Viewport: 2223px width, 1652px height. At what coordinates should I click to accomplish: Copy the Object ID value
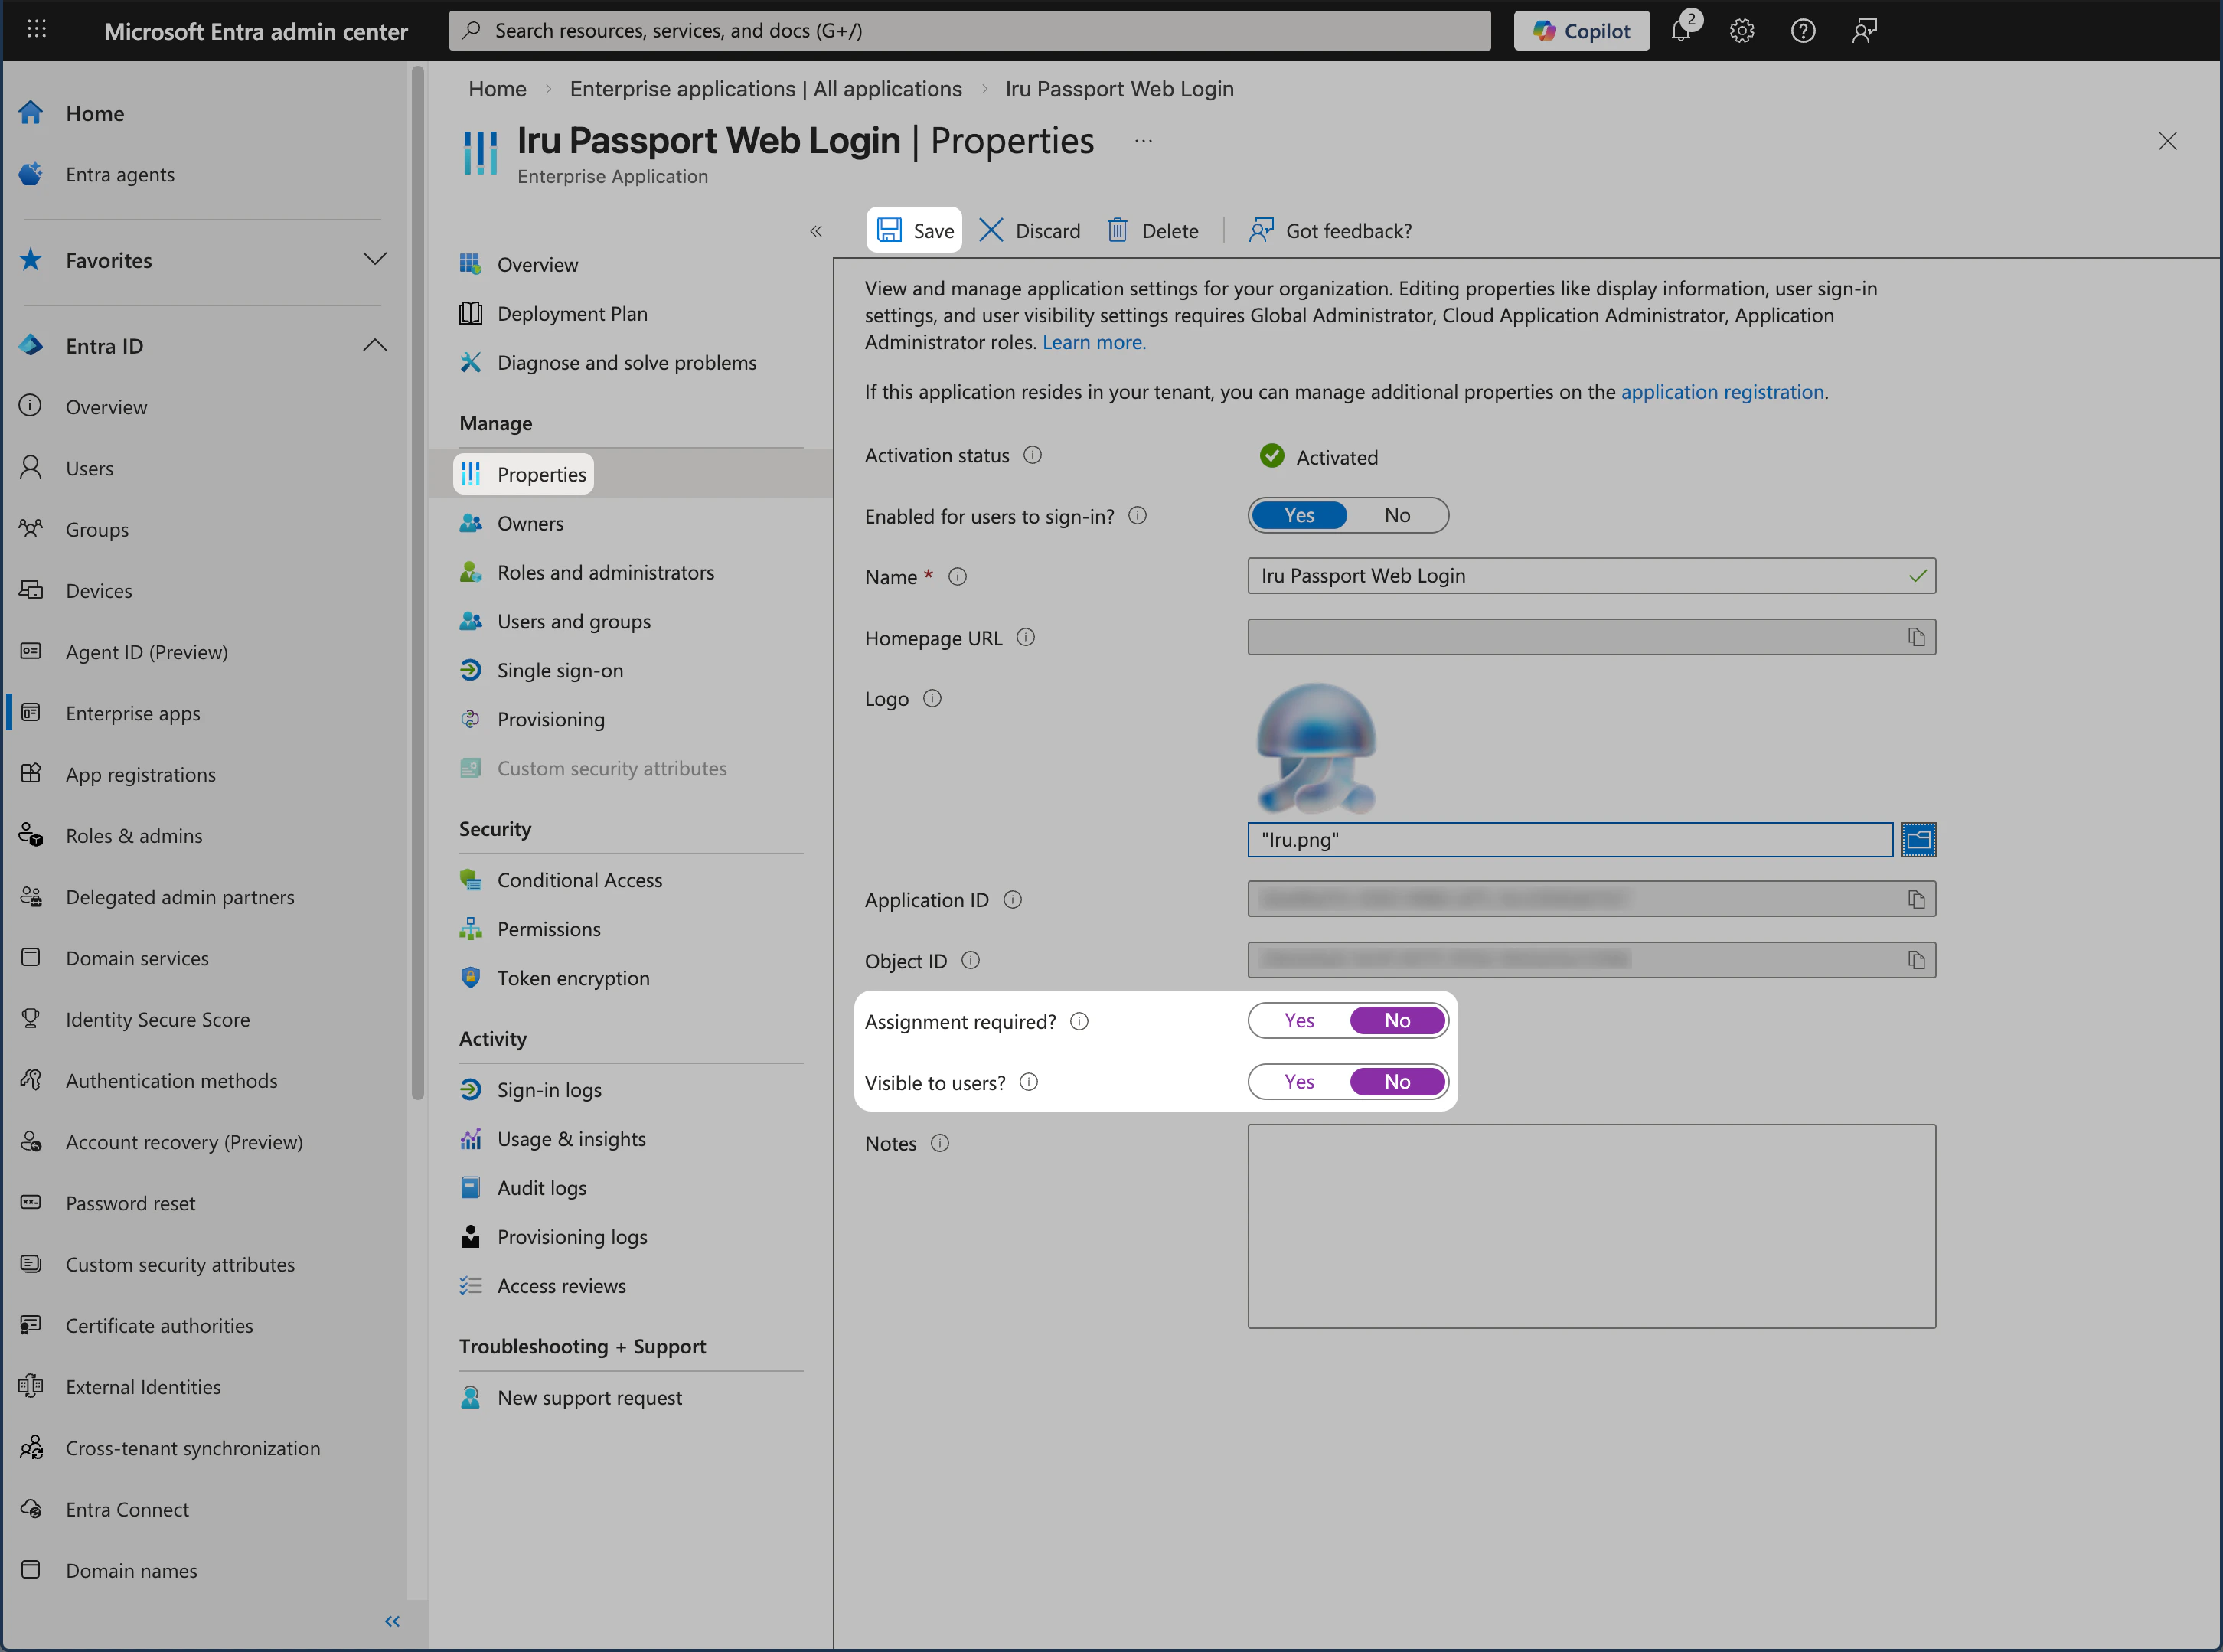coord(1917,959)
